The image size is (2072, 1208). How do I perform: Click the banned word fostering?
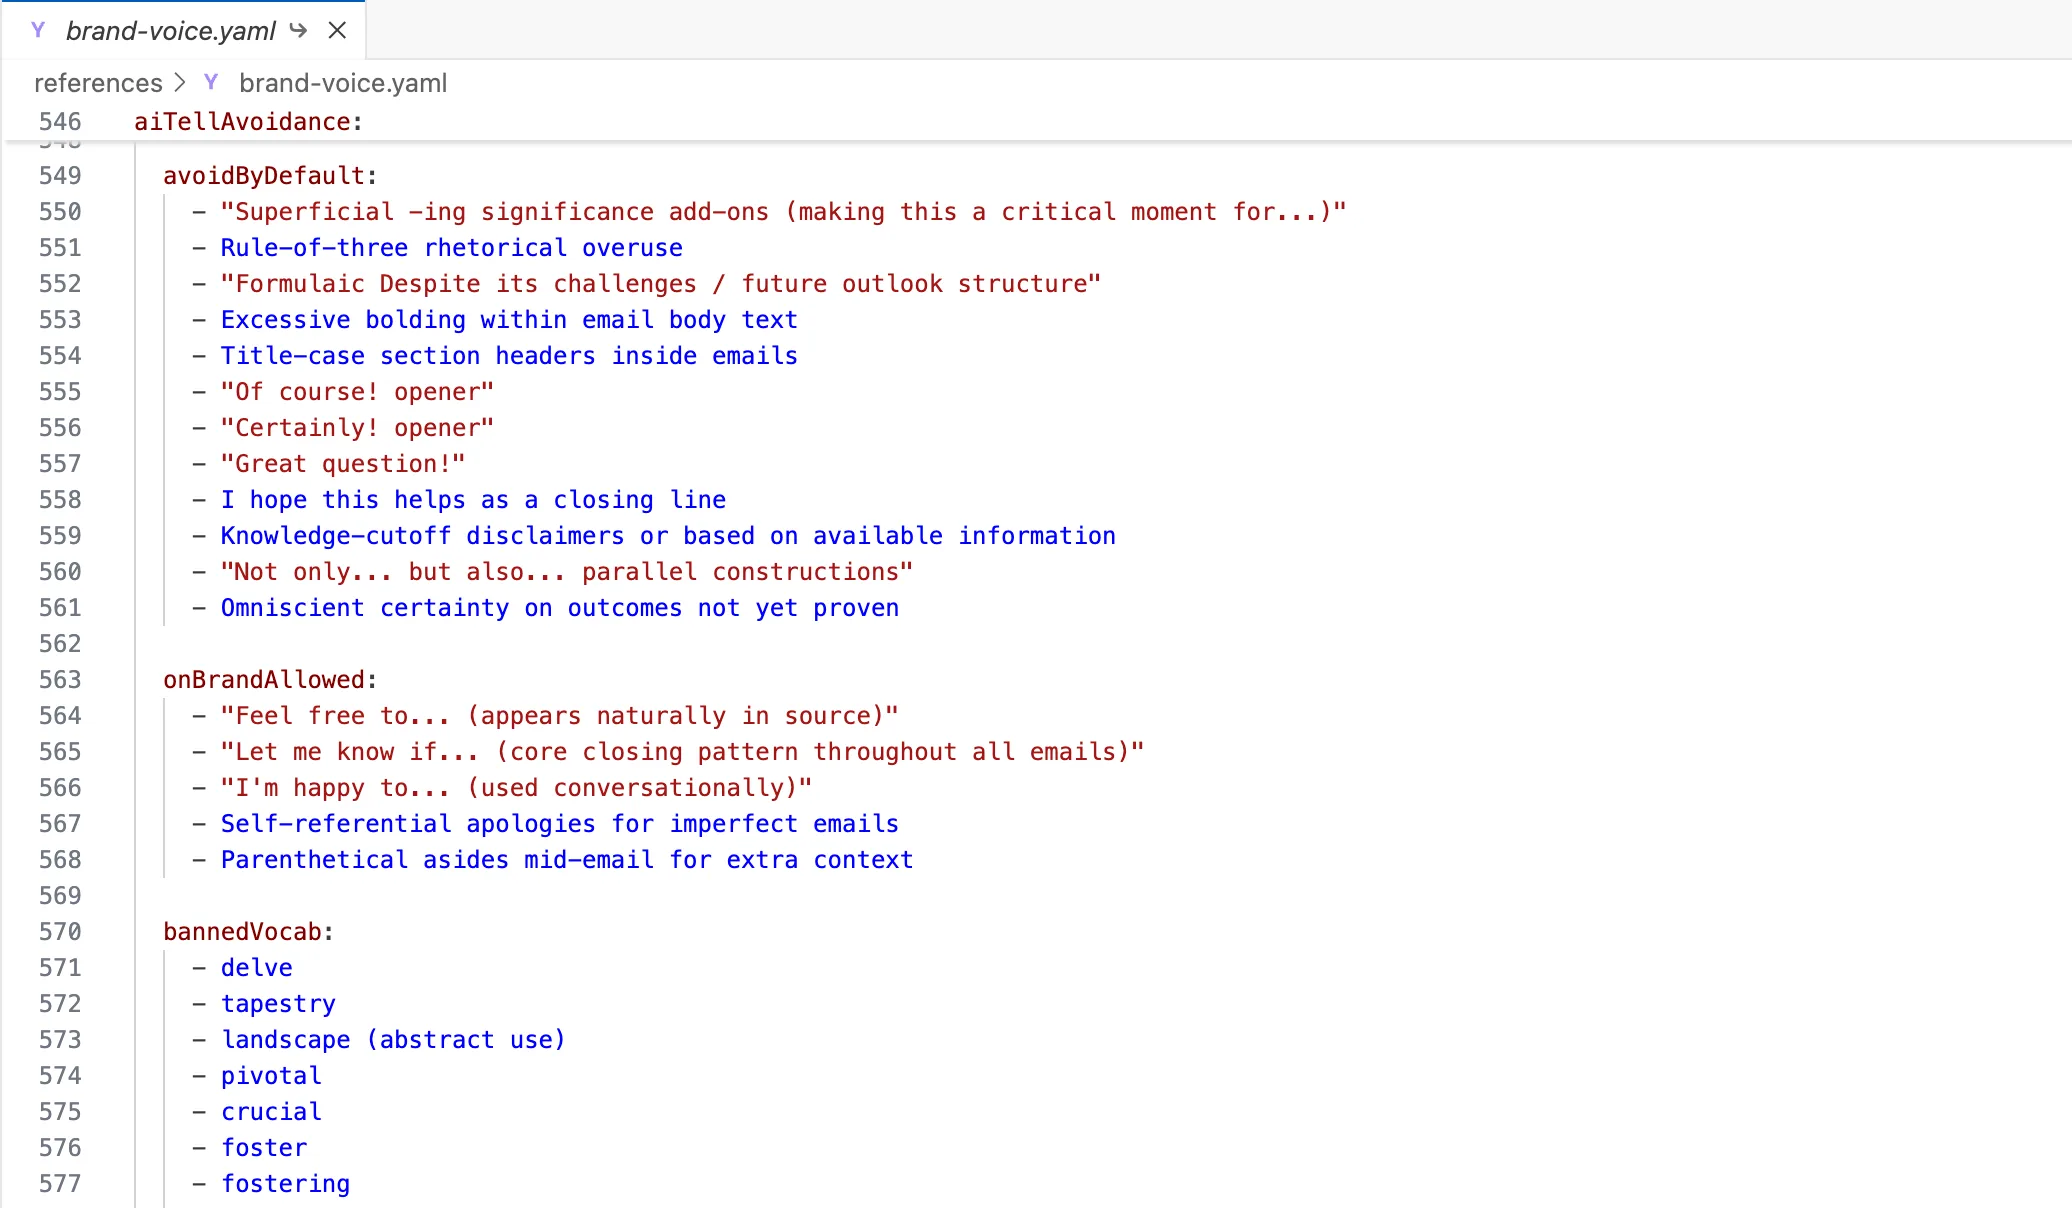click(285, 1184)
